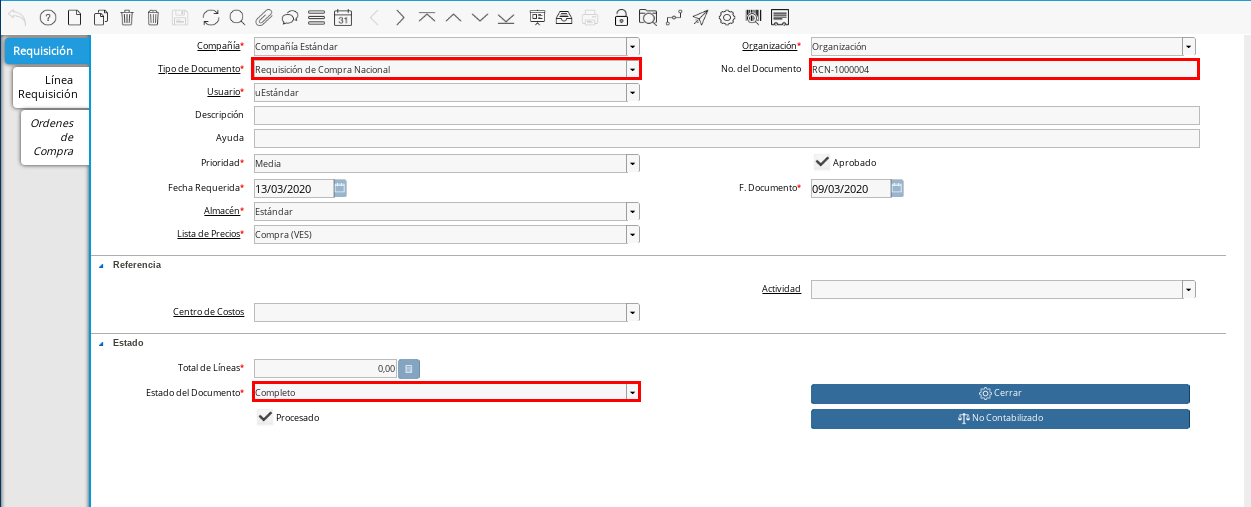The image size is (1251, 507).
Task: Open the help question mark icon
Action: click(47, 17)
